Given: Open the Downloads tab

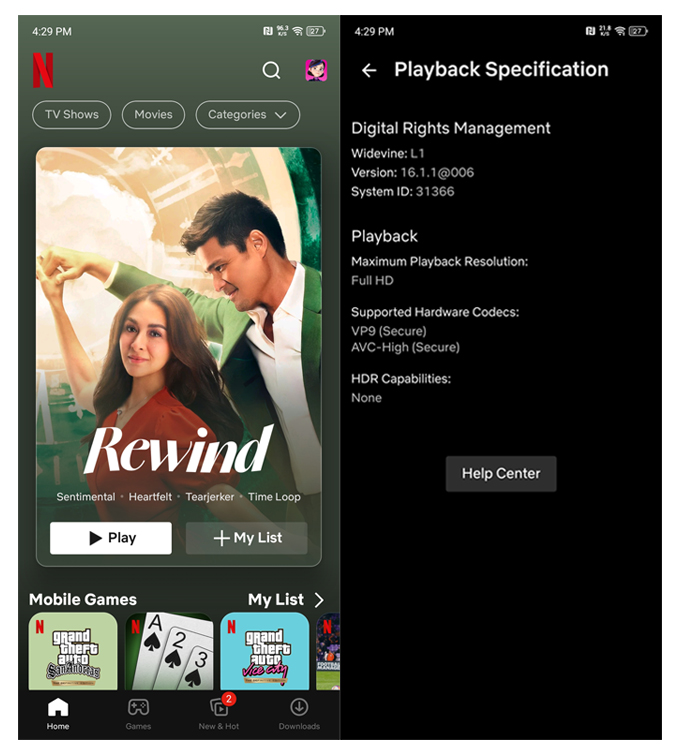Looking at the screenshot, I should click(x=299, y=713).
